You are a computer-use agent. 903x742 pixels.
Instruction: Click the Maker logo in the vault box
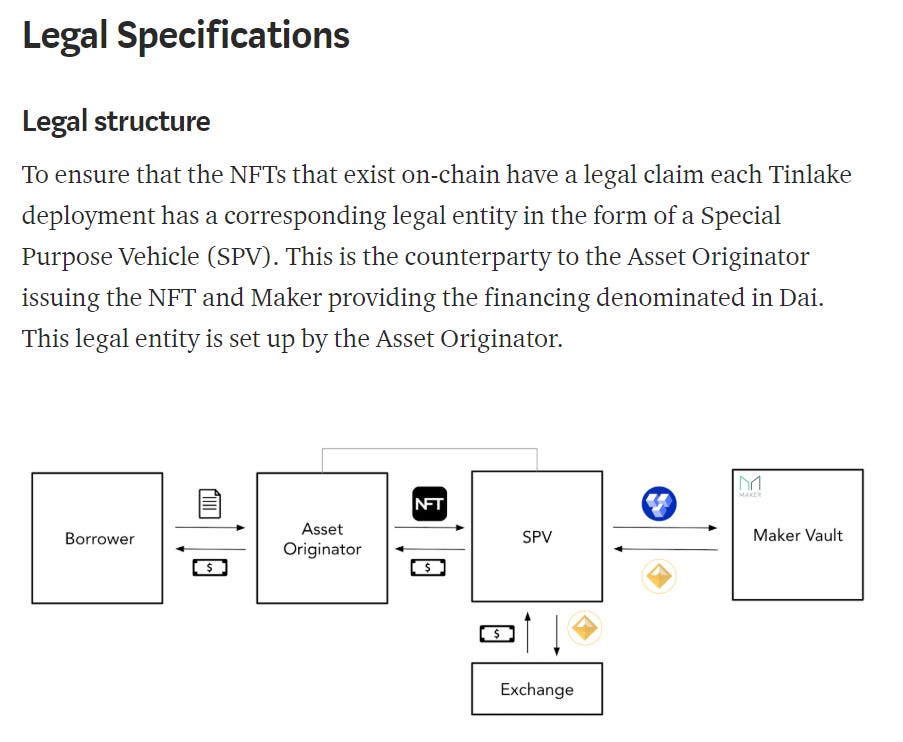[750, 486]
